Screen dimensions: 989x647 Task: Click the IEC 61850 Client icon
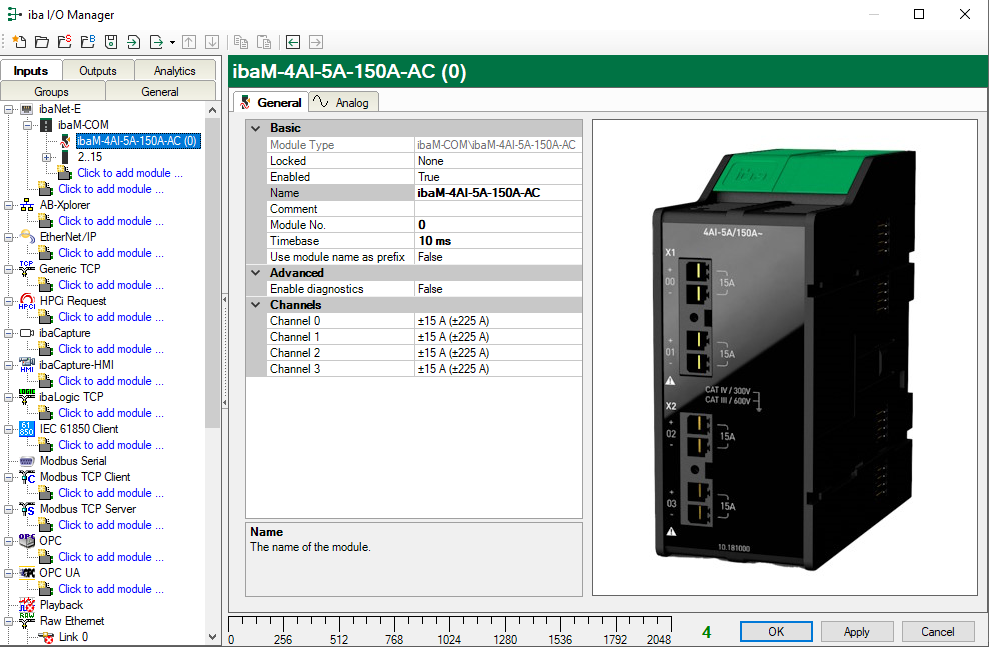point(26,429)
